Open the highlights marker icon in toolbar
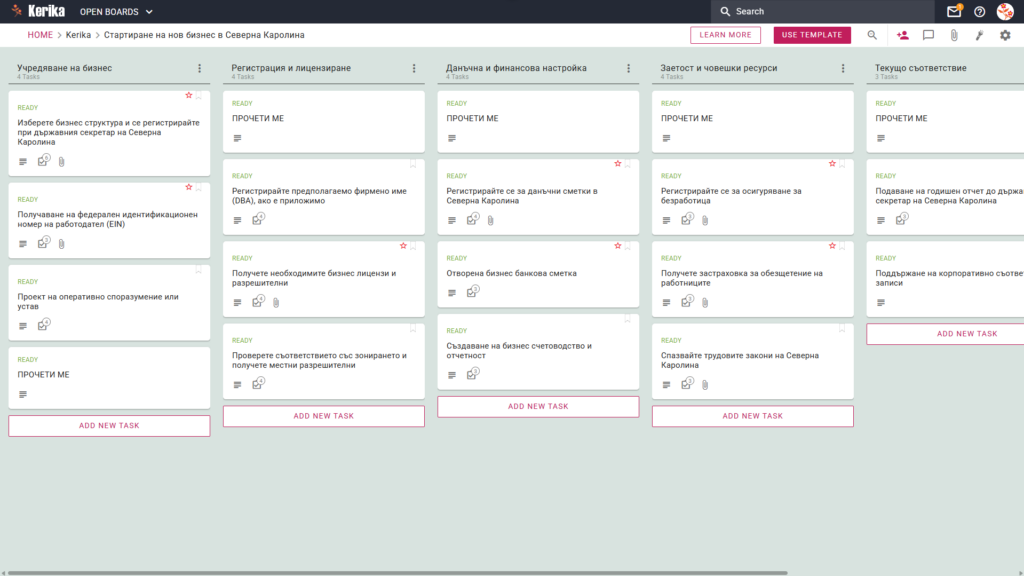Image resolution: width=1024 pixels, height=576 pixels. pos(980,35)
